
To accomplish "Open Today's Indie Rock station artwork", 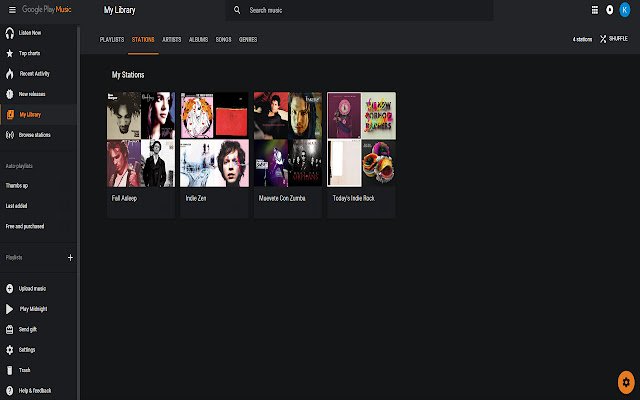I will coord(361,139).
